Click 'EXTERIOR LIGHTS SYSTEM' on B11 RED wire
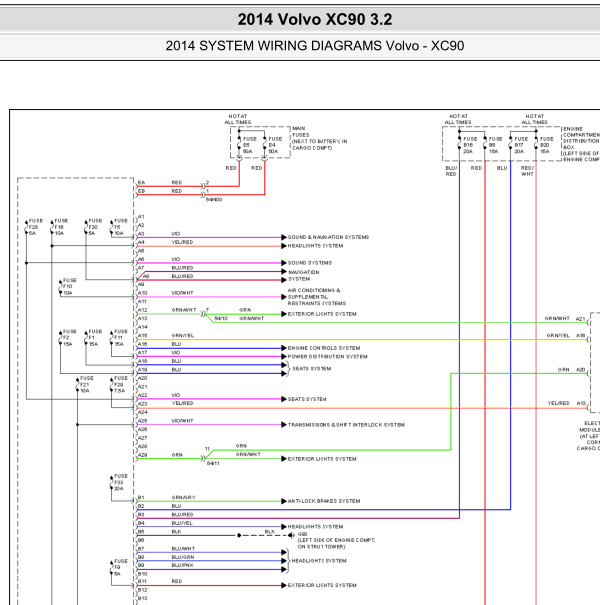The image size is (600, 605). point(322,585)
